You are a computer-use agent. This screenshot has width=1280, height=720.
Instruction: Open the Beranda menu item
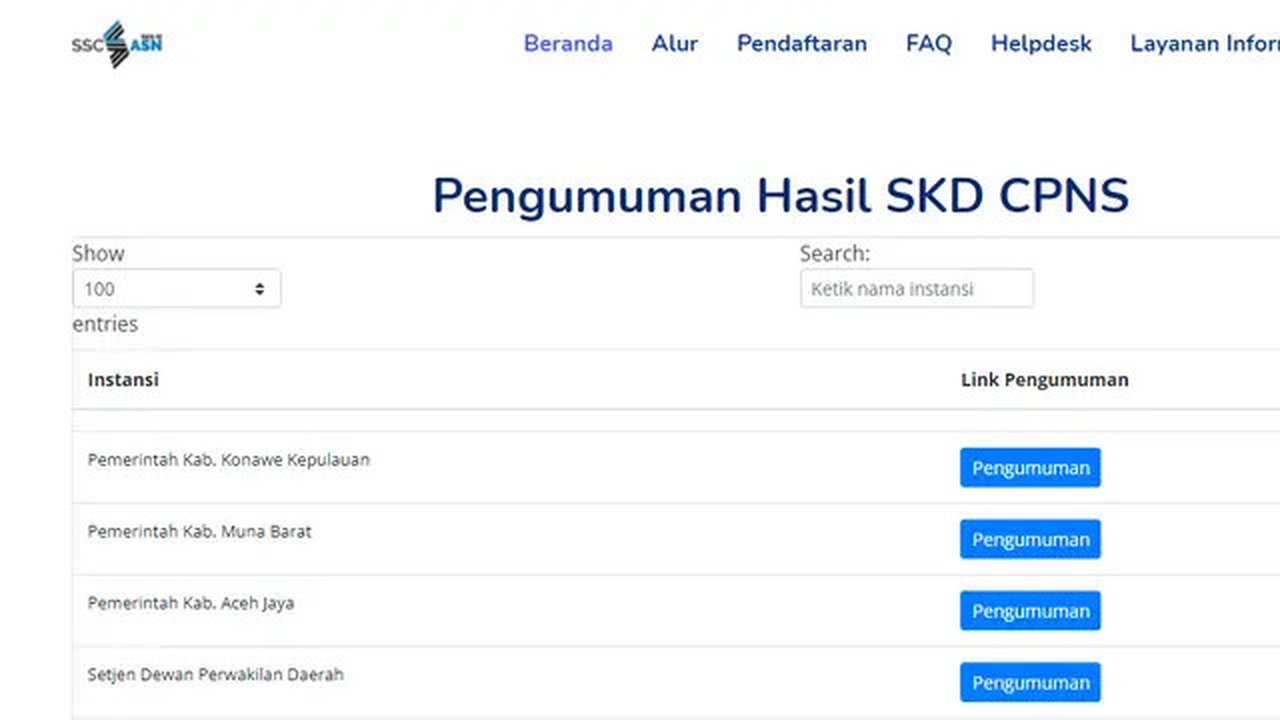[x=568, y=44]
